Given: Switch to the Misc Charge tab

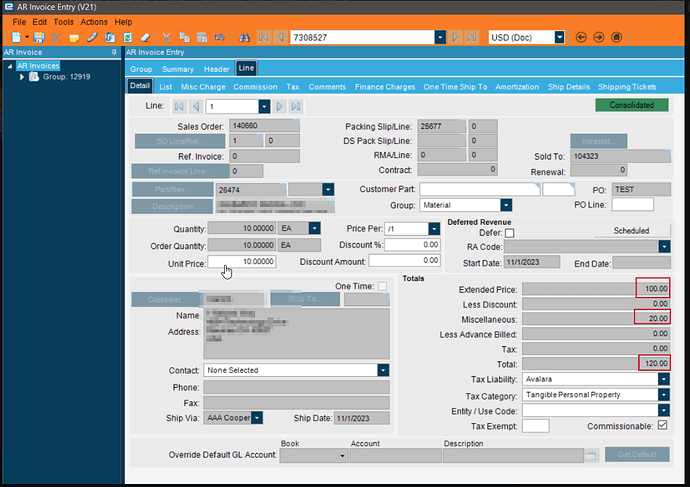Looking at the screenshot, I should point(203,87).
